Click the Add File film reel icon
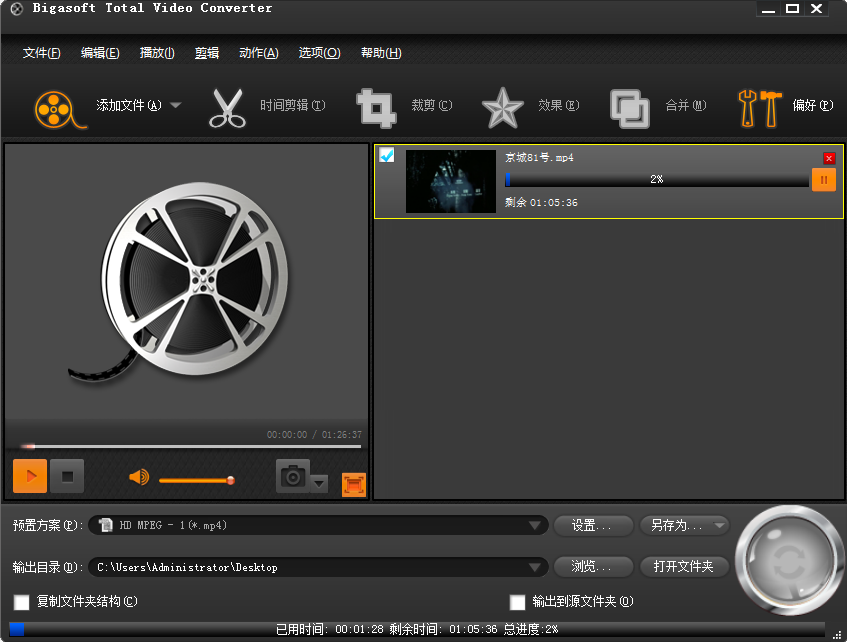The width and height of the screenshot is (847, 642). pyautogui.click(x=56, y=107)
